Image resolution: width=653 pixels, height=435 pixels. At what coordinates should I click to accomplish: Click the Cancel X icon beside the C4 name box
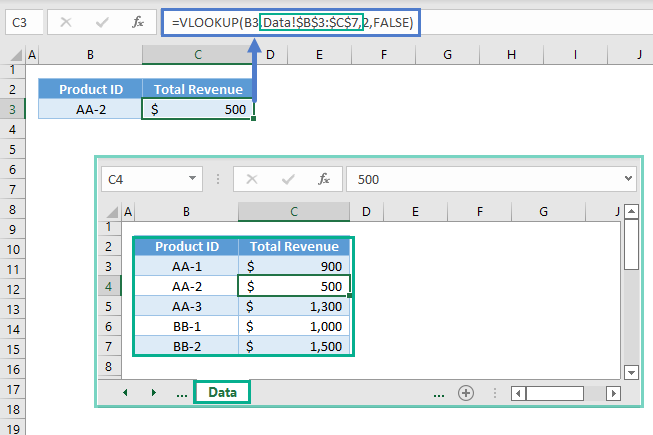(x=252, y=179)
